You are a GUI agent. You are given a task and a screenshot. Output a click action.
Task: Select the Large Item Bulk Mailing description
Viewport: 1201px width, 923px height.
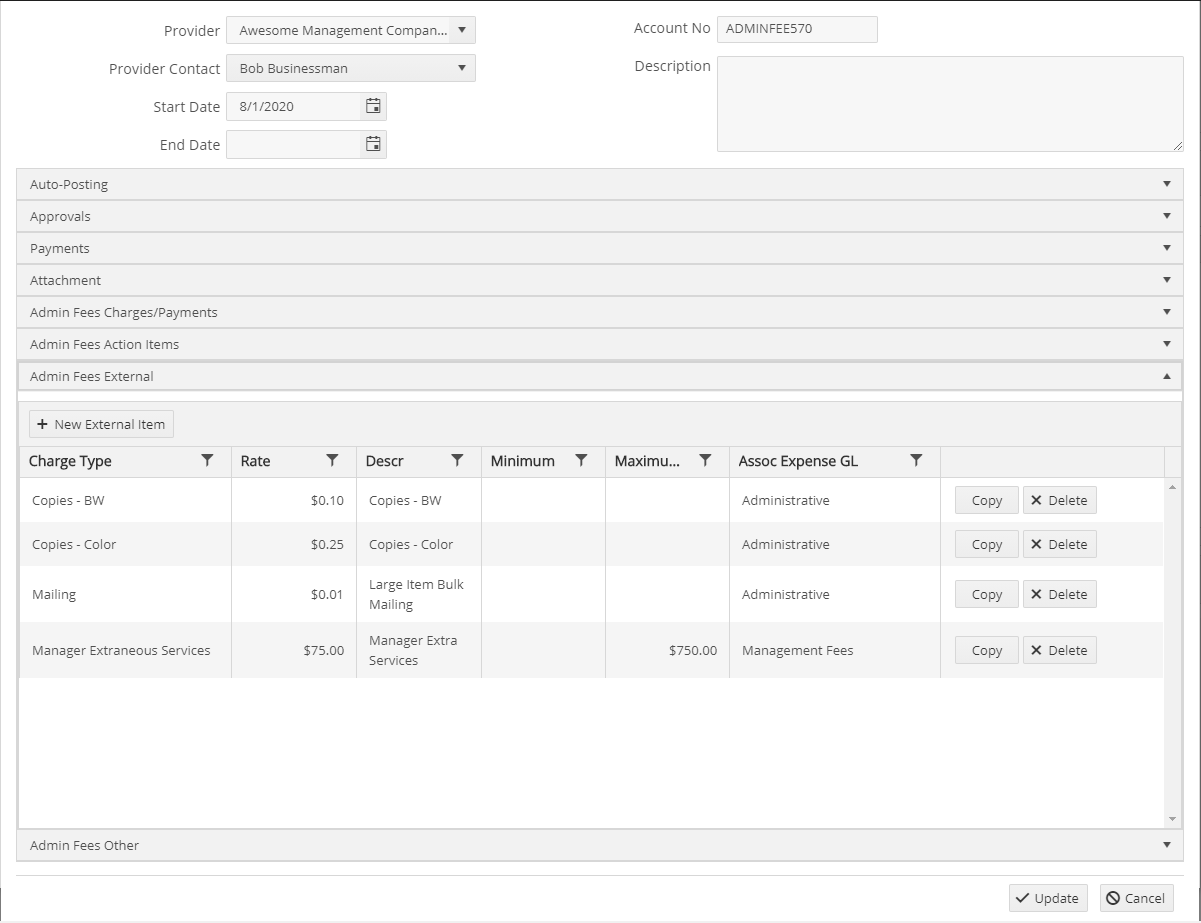click(x=419, y=594)
